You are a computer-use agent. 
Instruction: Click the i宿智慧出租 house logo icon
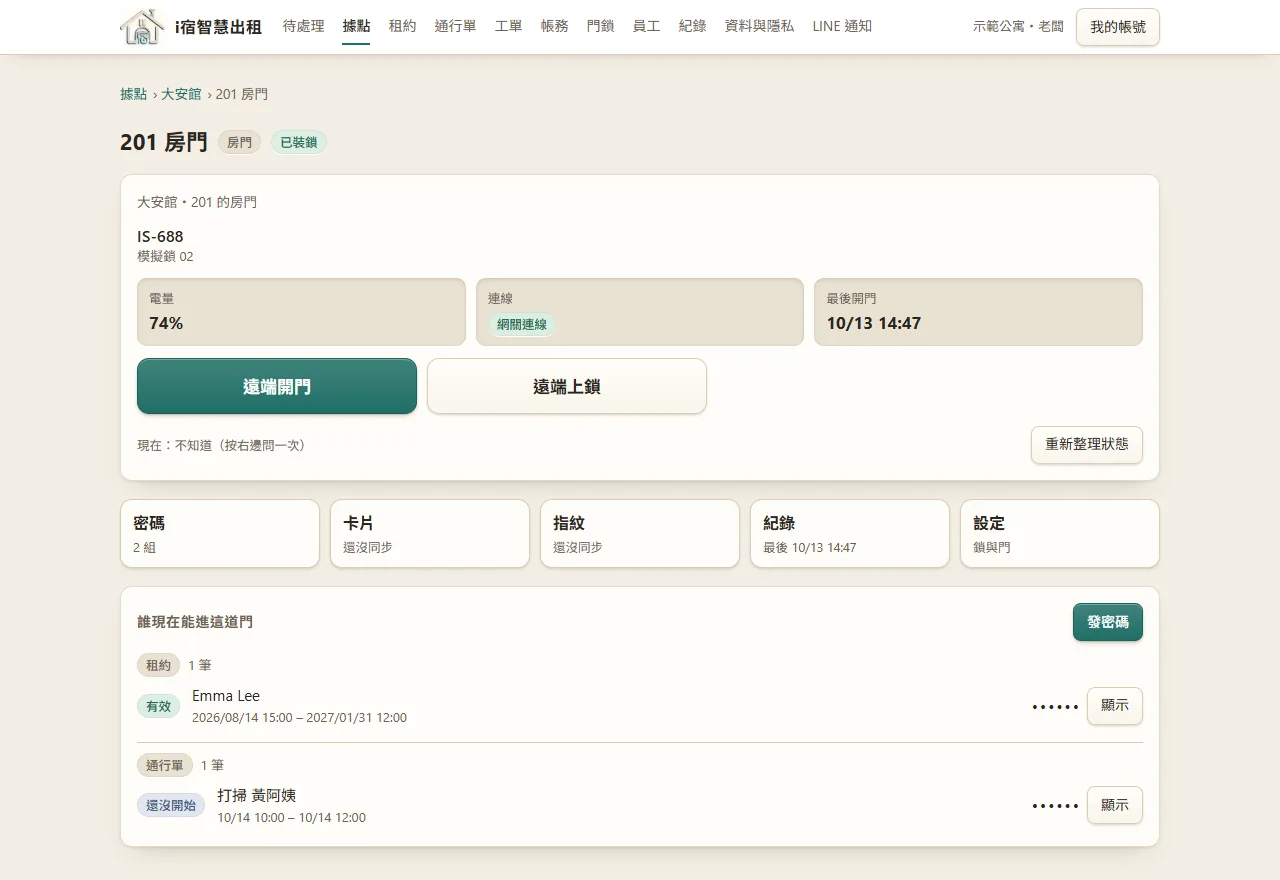[142, 27]
